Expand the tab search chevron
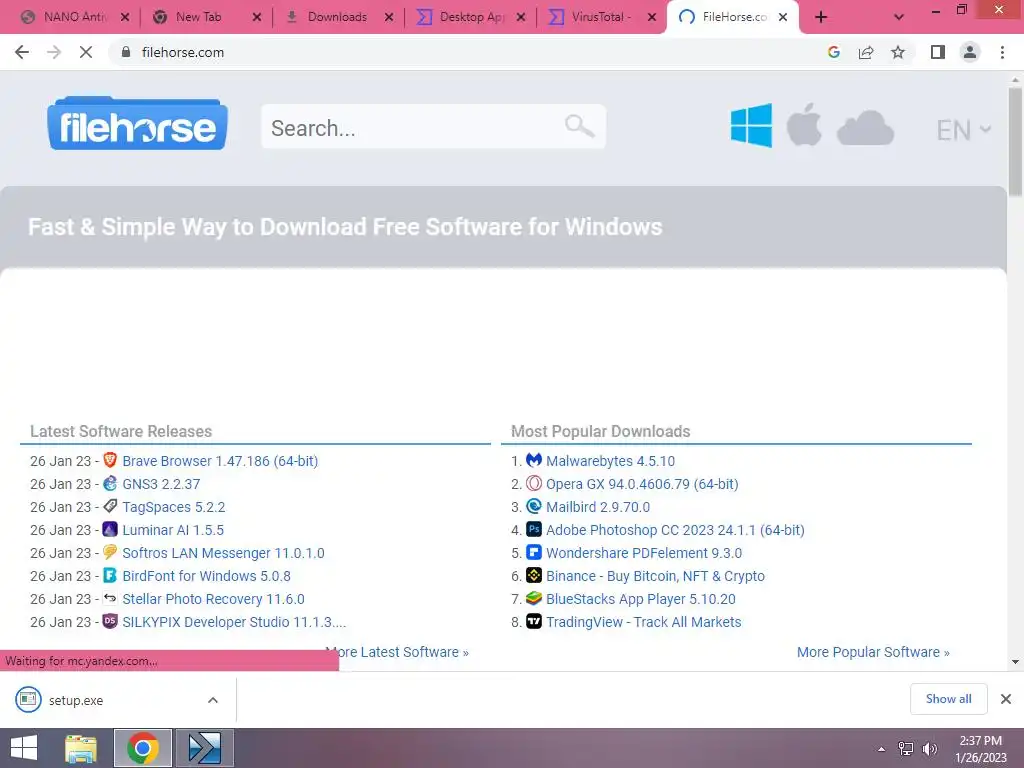Image resolution: width=1024 pixels, height=768 pixels. 899,17
